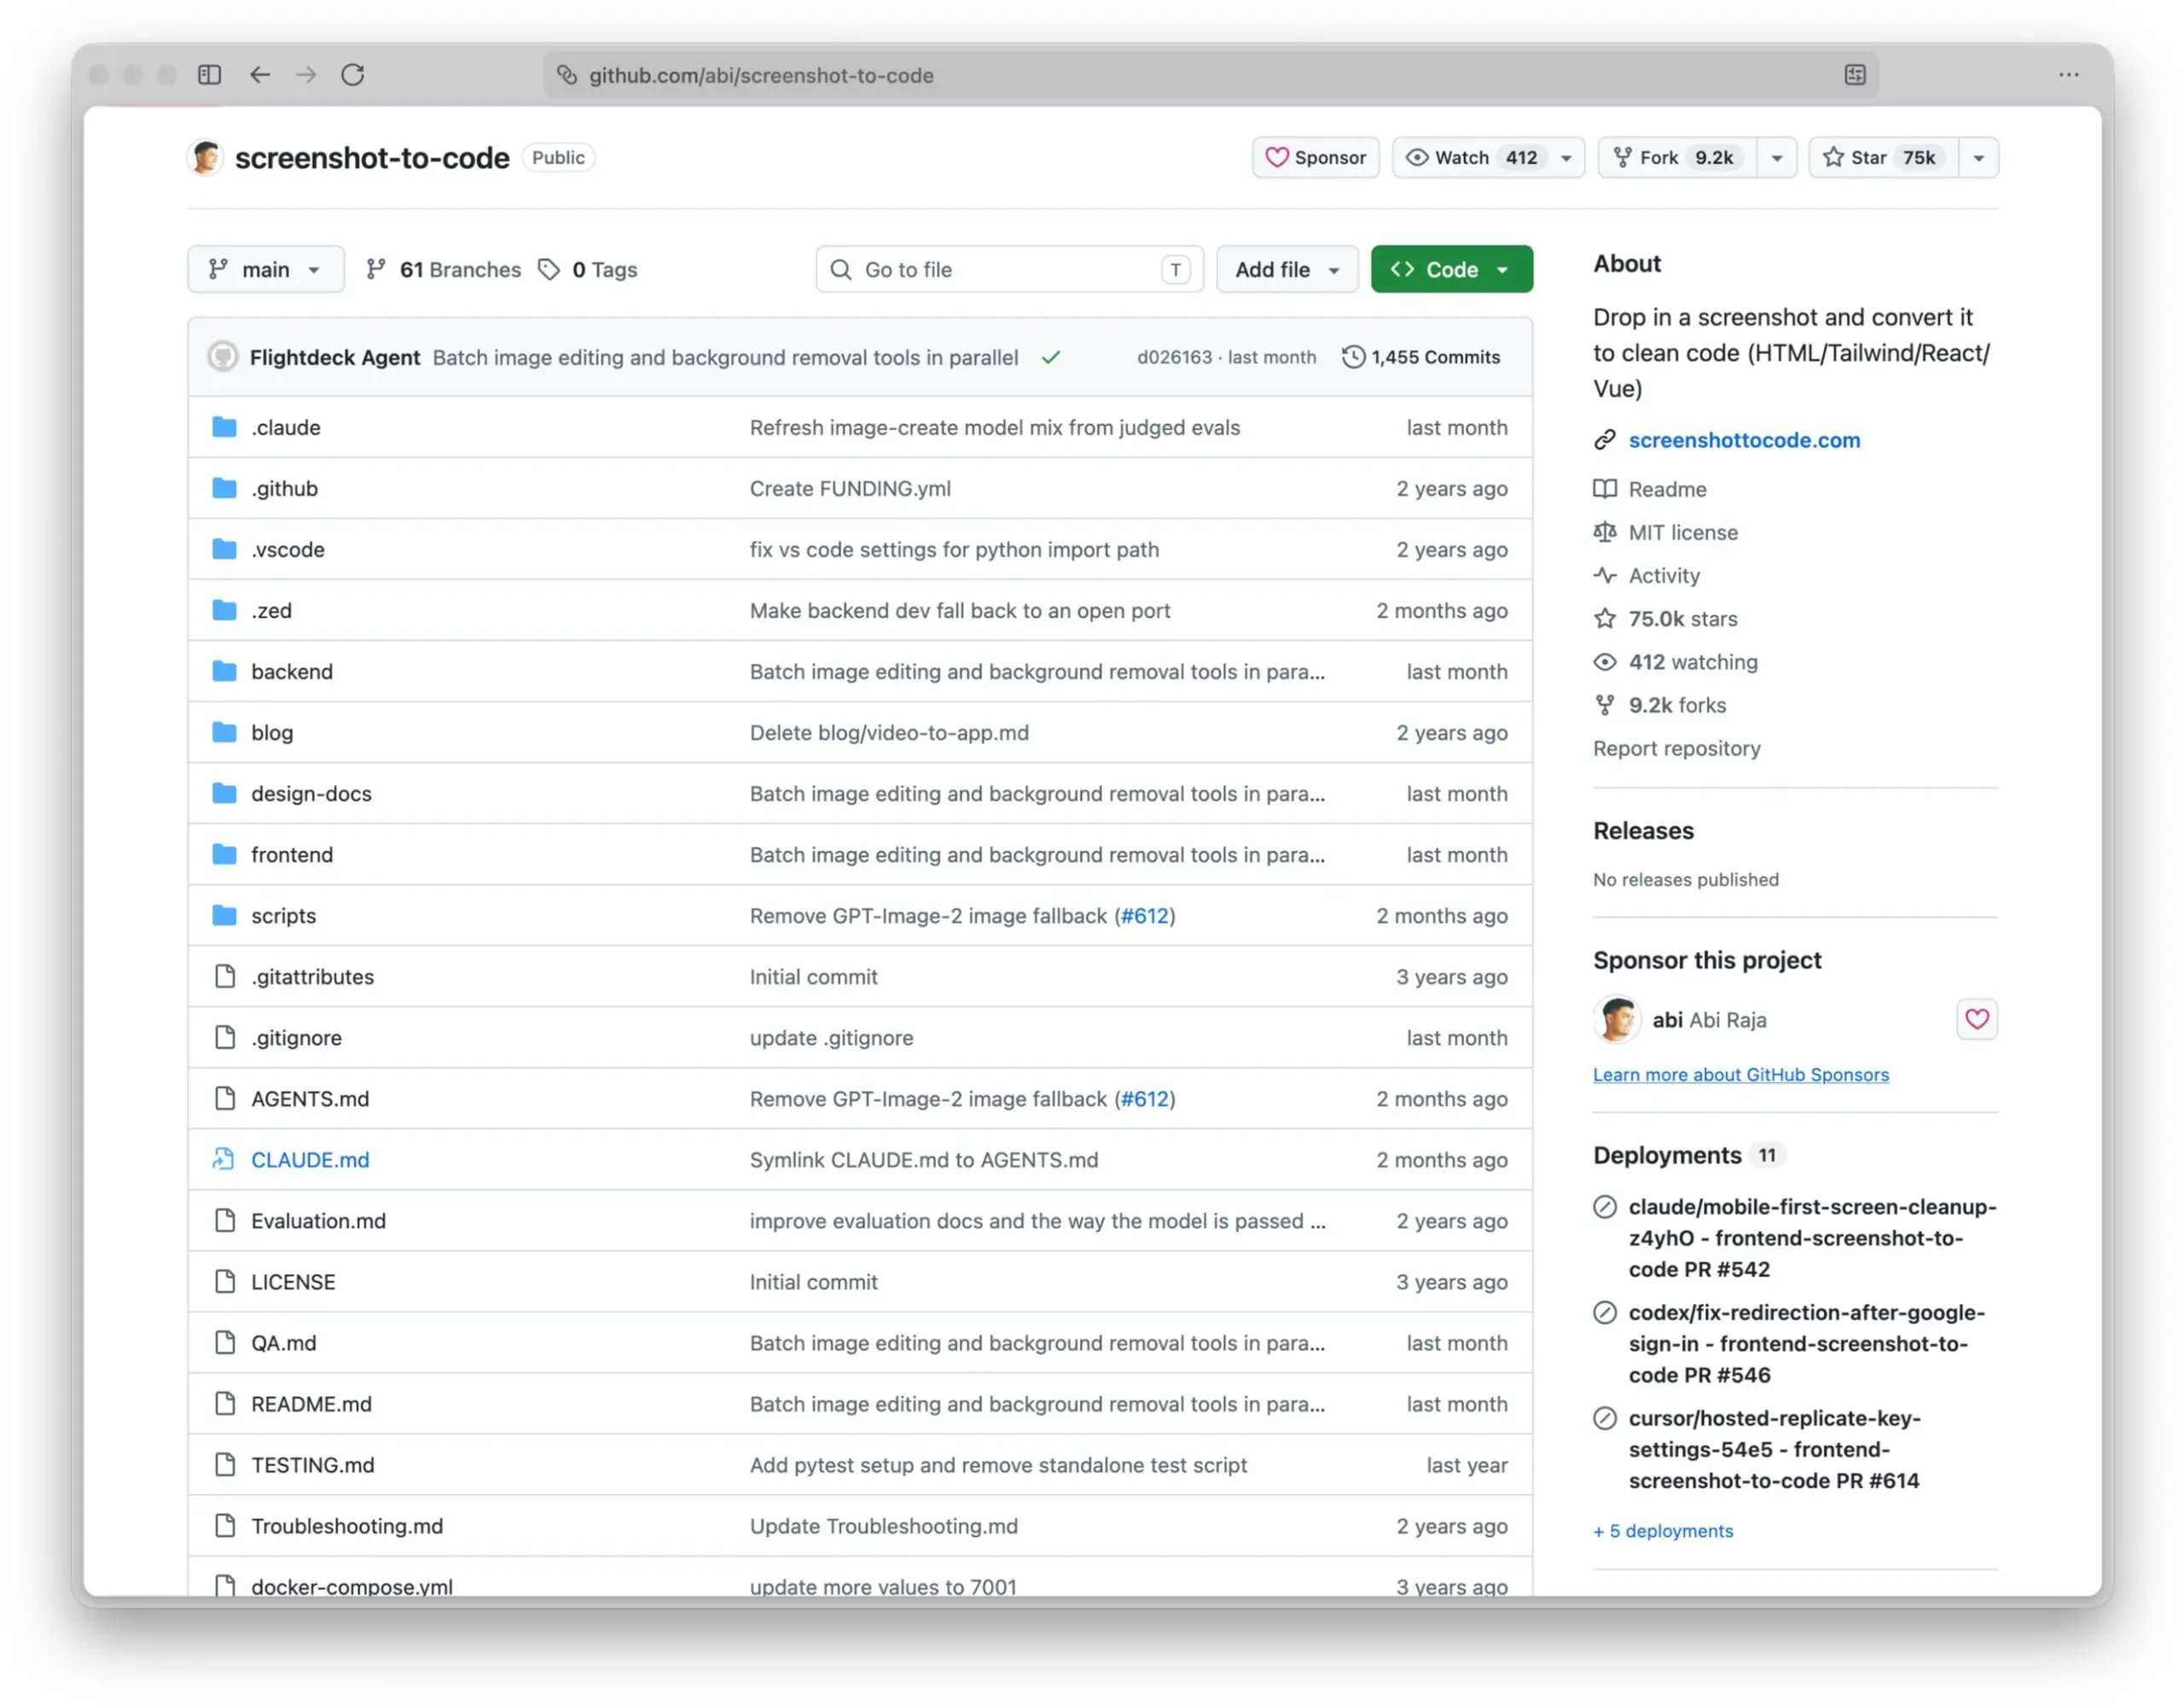Open the reader view icon in address bar
Viewport: 2184px width, 1705px height.
(1855, 75)
